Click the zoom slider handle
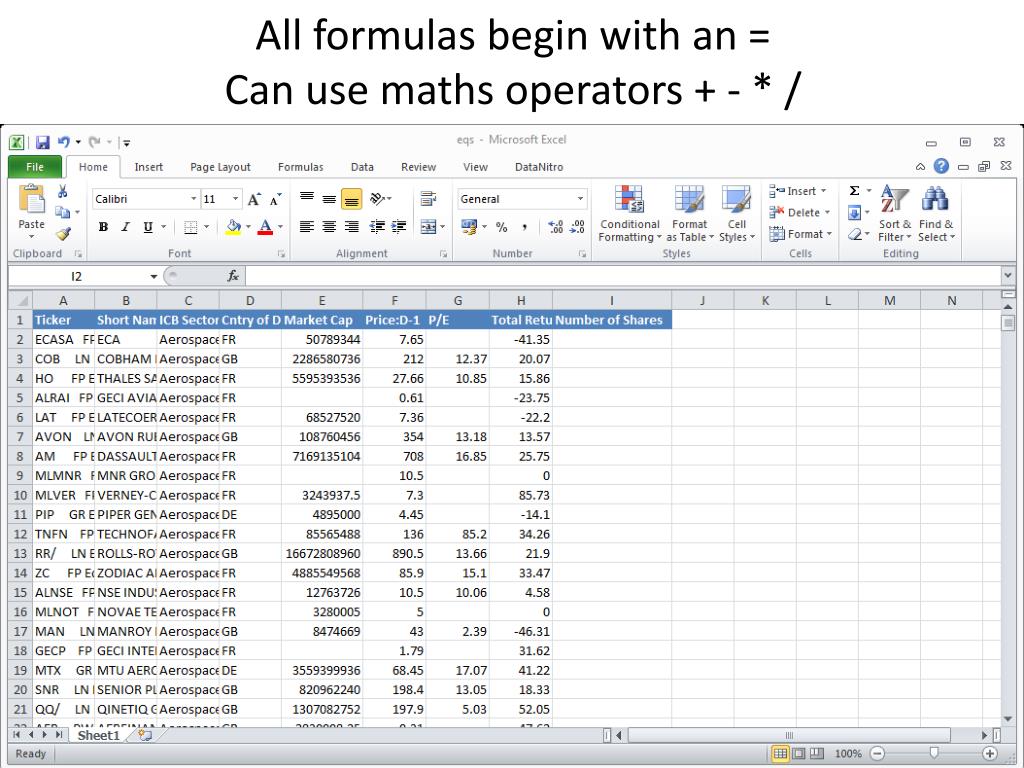The image size is (1024, 768). (934, 753)
